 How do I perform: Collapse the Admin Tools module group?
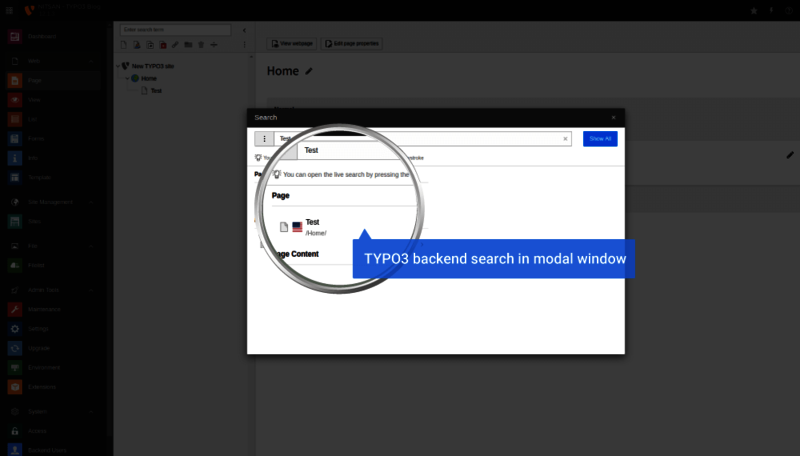pos(91,290)
